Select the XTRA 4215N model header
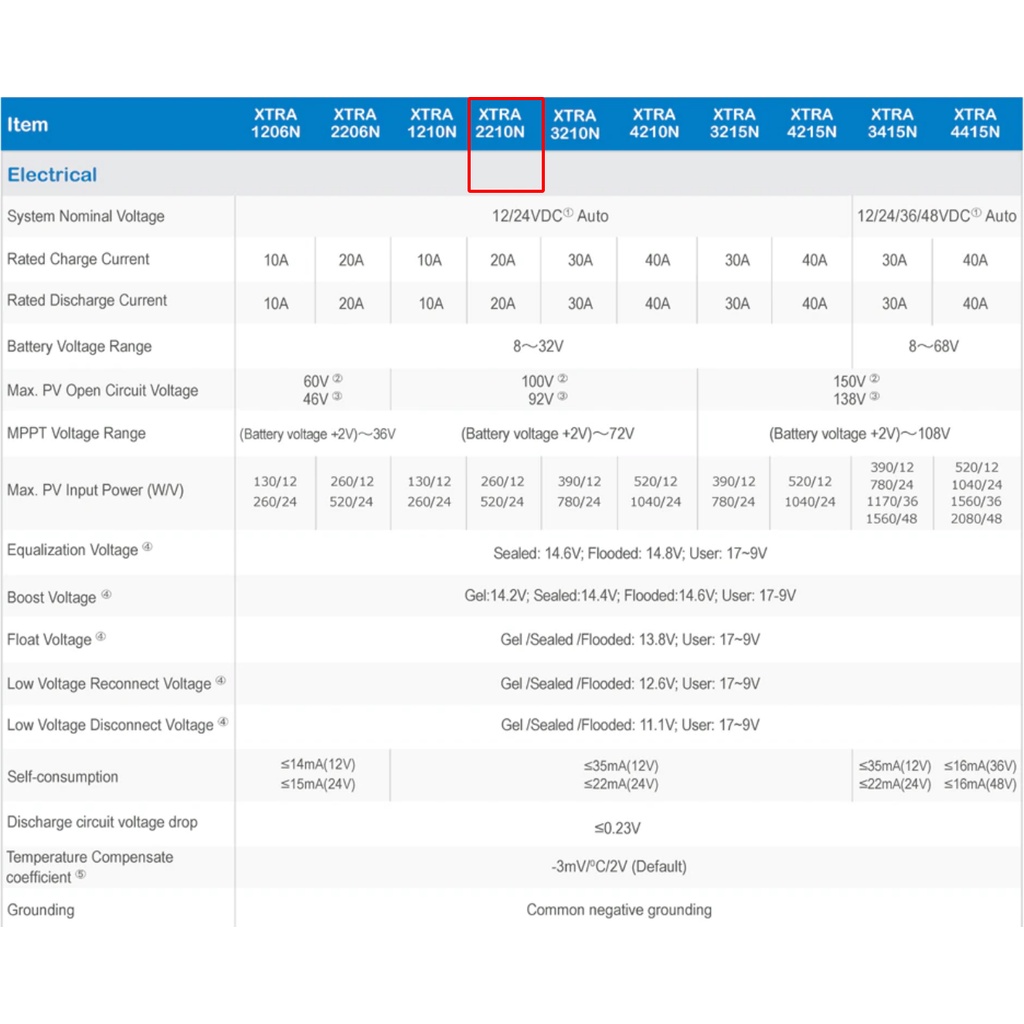 click(x=811, y=123)
